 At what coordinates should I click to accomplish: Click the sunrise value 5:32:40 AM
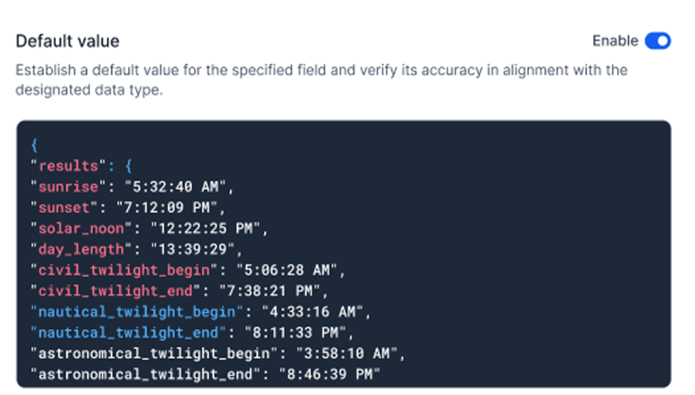click(x=176, y=187)
